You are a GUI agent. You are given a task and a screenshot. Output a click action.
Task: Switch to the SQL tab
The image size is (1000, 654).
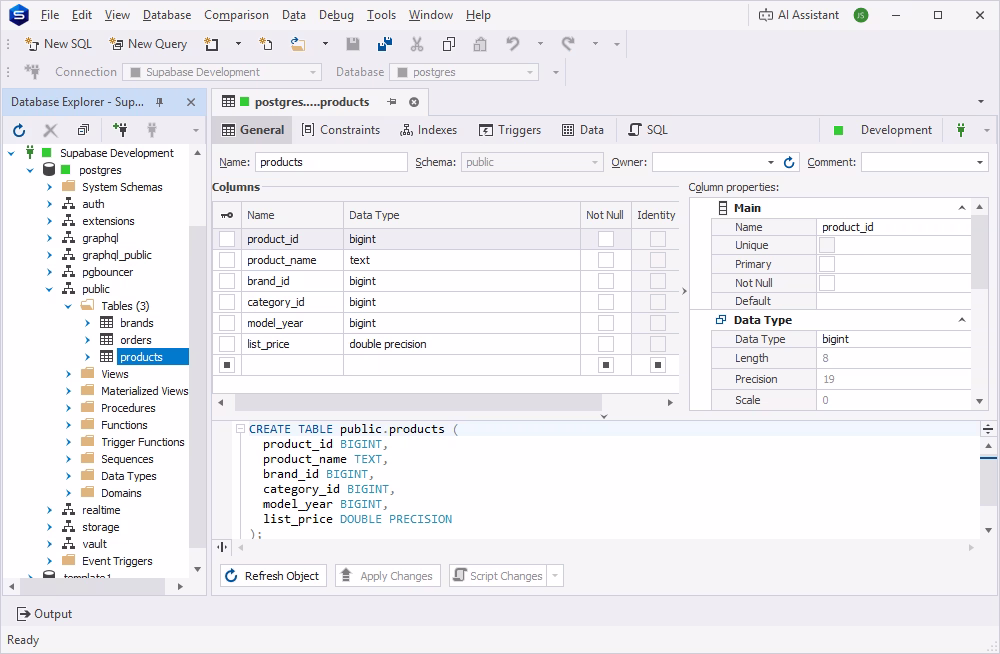click(649, 130)
